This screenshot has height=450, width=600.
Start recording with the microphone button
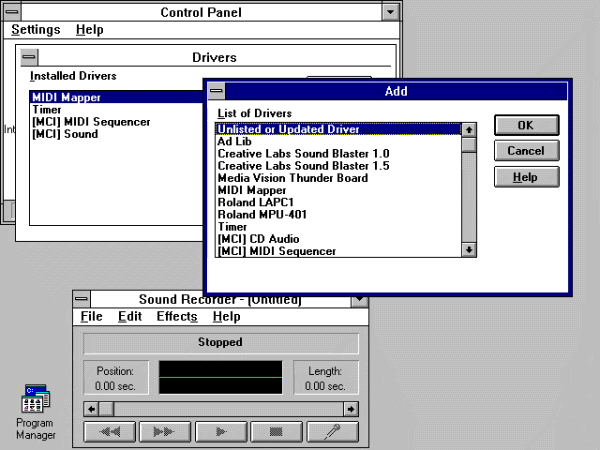pos(332,432)
